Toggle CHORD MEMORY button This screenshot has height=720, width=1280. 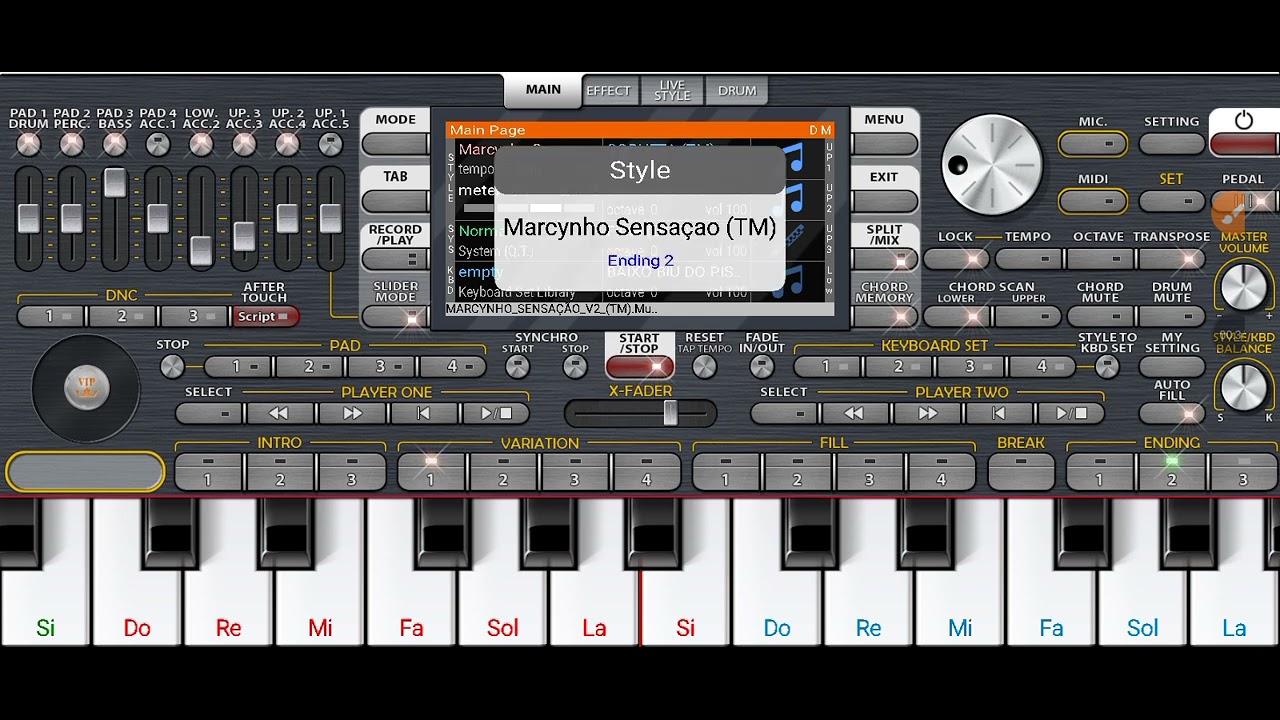[x=884, y=317]
